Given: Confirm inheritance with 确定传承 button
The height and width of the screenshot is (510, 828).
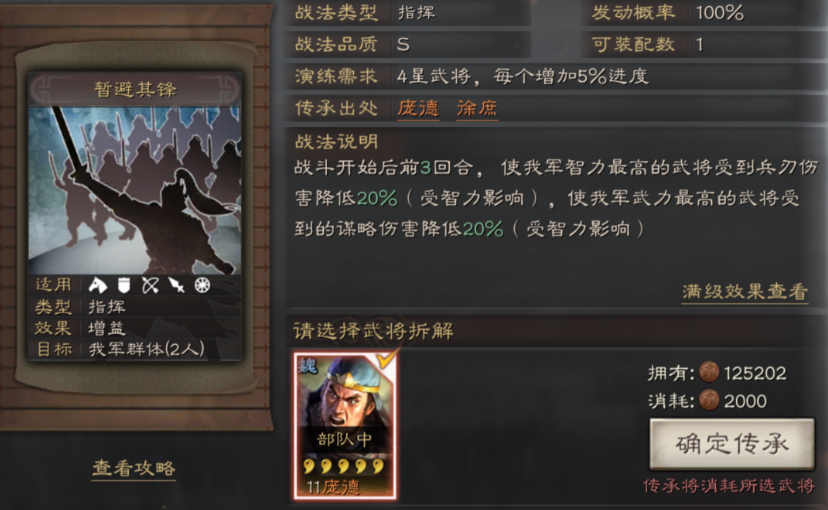Looking at the screenshot, I should pos(732,444).
